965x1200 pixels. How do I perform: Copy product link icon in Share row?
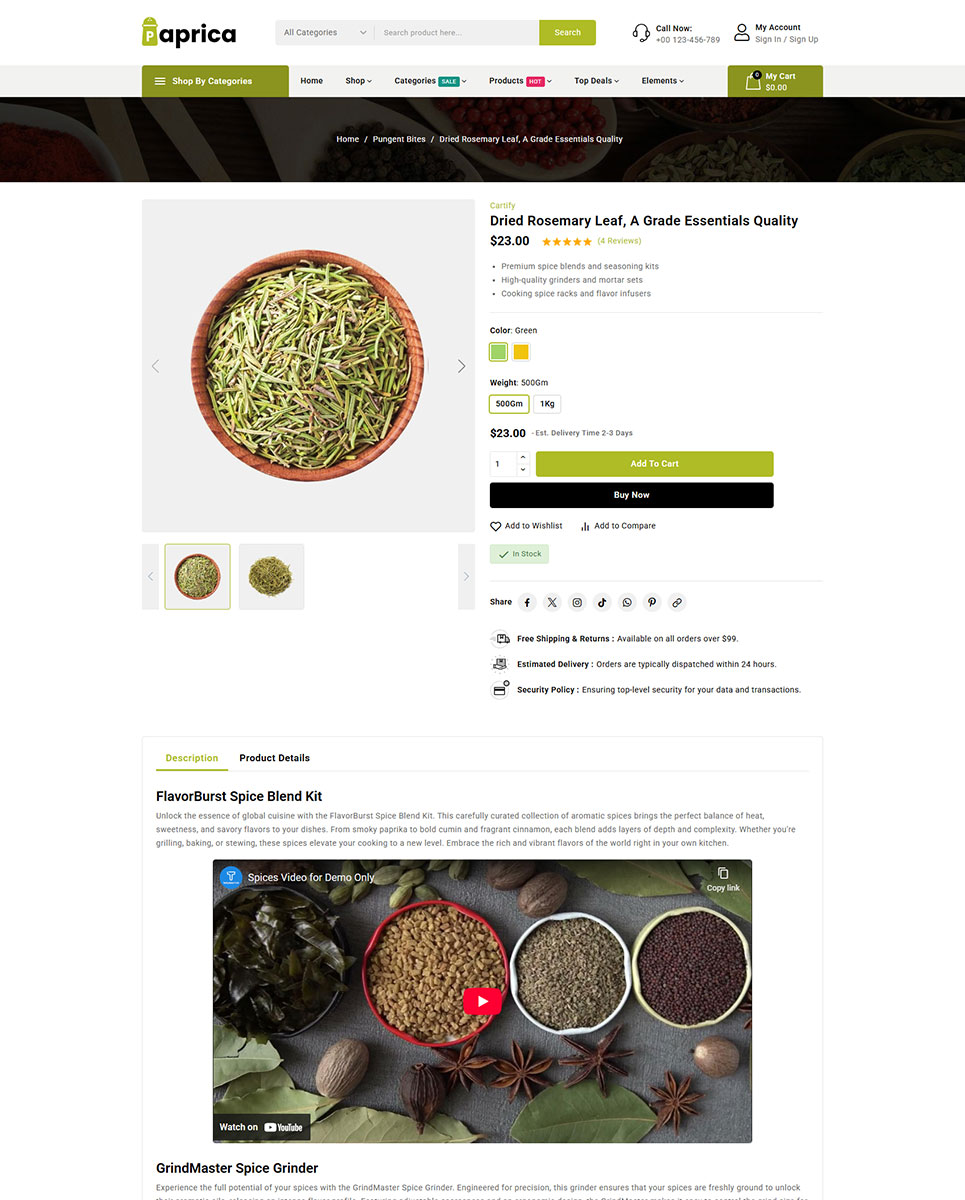[x=677, y=602]
